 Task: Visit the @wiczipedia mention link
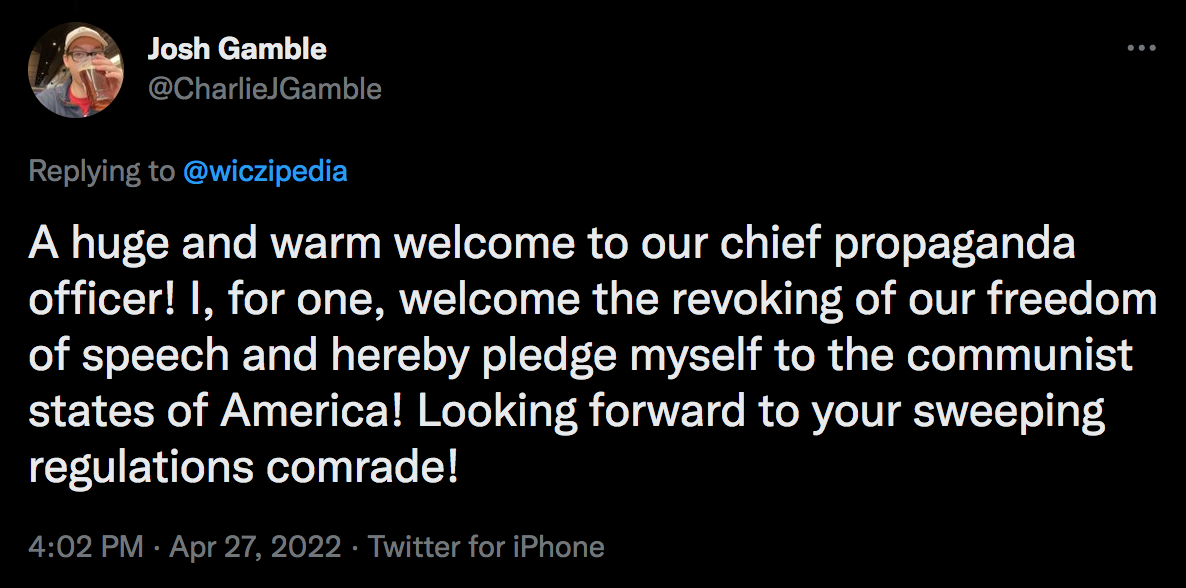tap(265, 171)
